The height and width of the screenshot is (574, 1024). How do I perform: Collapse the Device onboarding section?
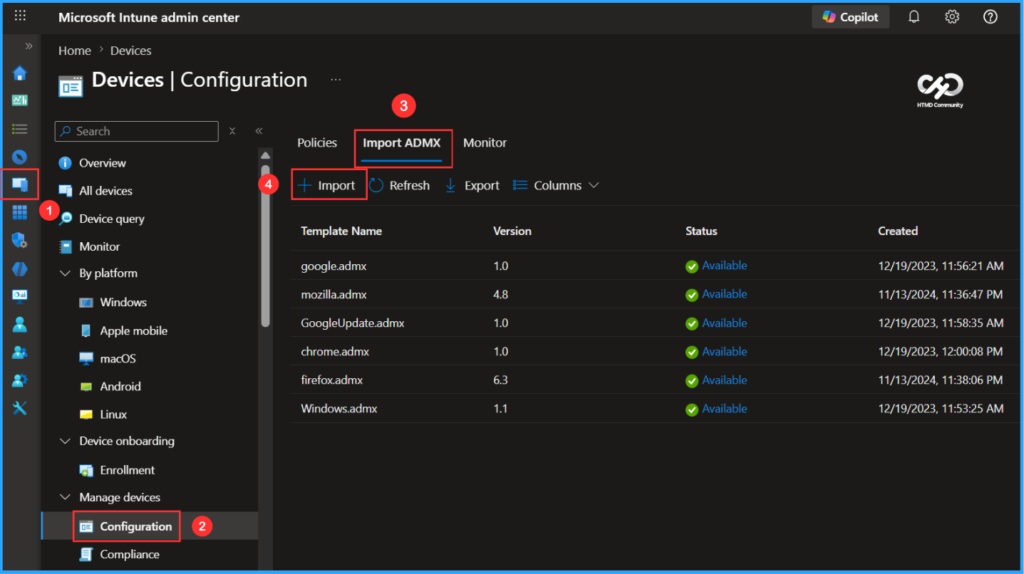[65, 441]
